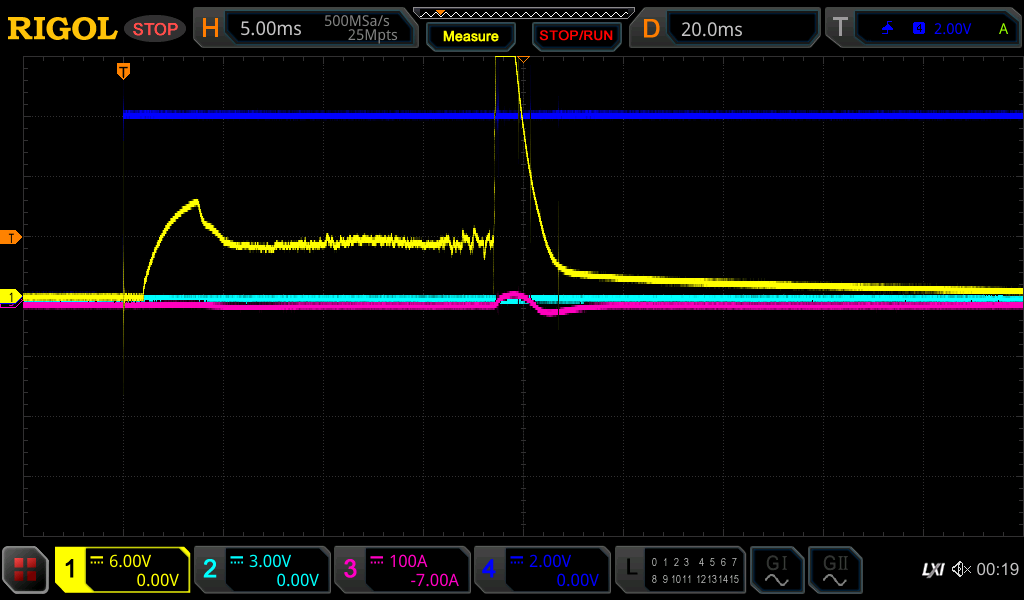This screenshot has width=1024, height=600.
Task: Click the RIGOL logo
Action: point(62,29)
